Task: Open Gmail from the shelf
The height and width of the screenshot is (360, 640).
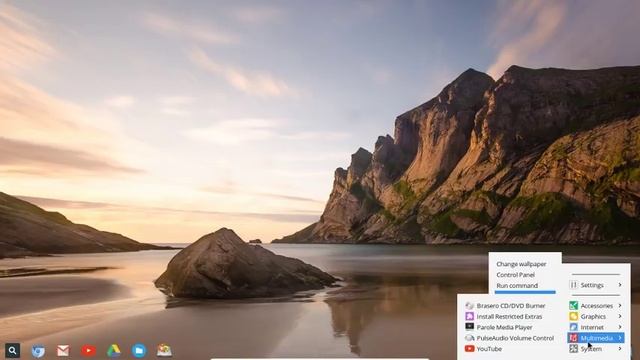Action: click(63, 351)
